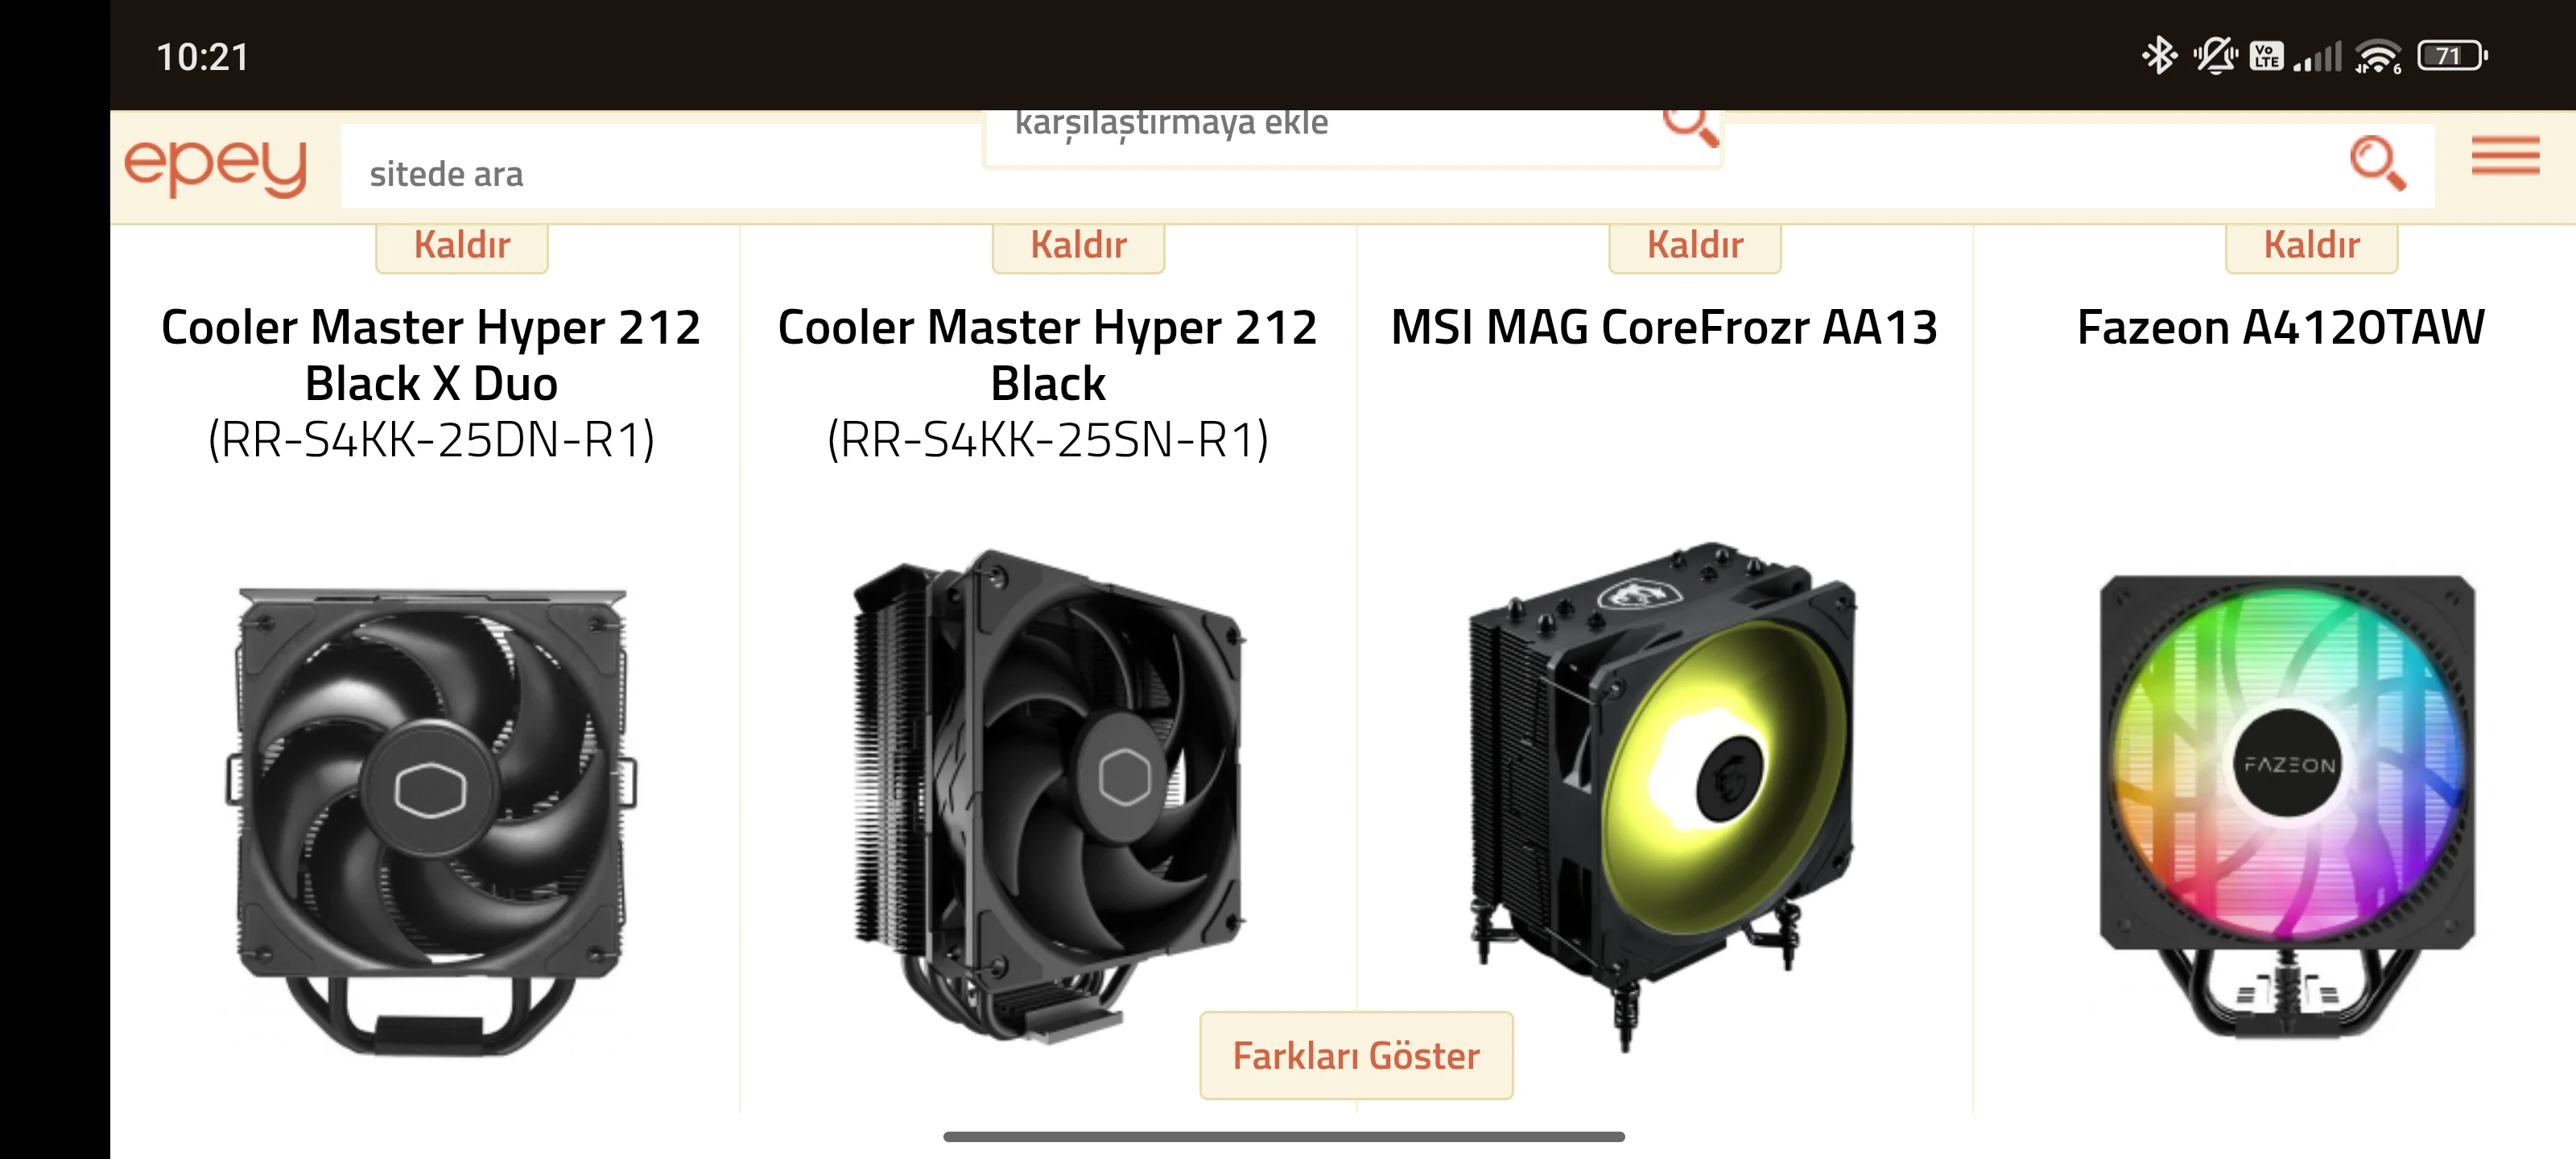Tap the Wi-Fi status icon
This screenshot has width=2576, height=1159.
pos(2377,56)
